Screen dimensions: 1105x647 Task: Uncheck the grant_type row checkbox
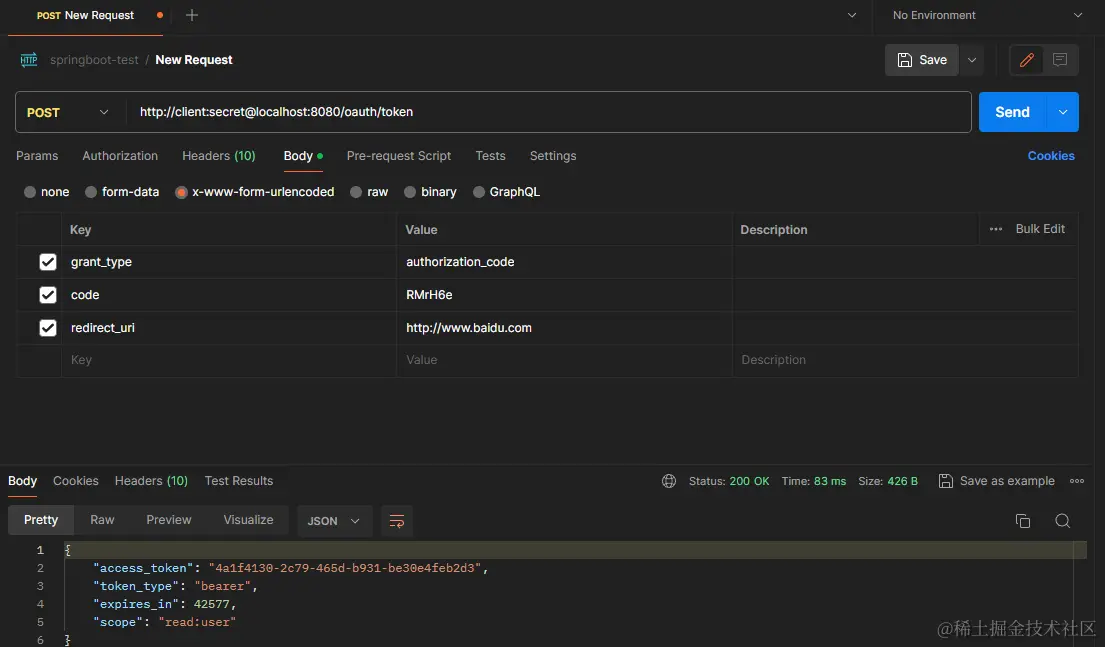click(47, 262)
